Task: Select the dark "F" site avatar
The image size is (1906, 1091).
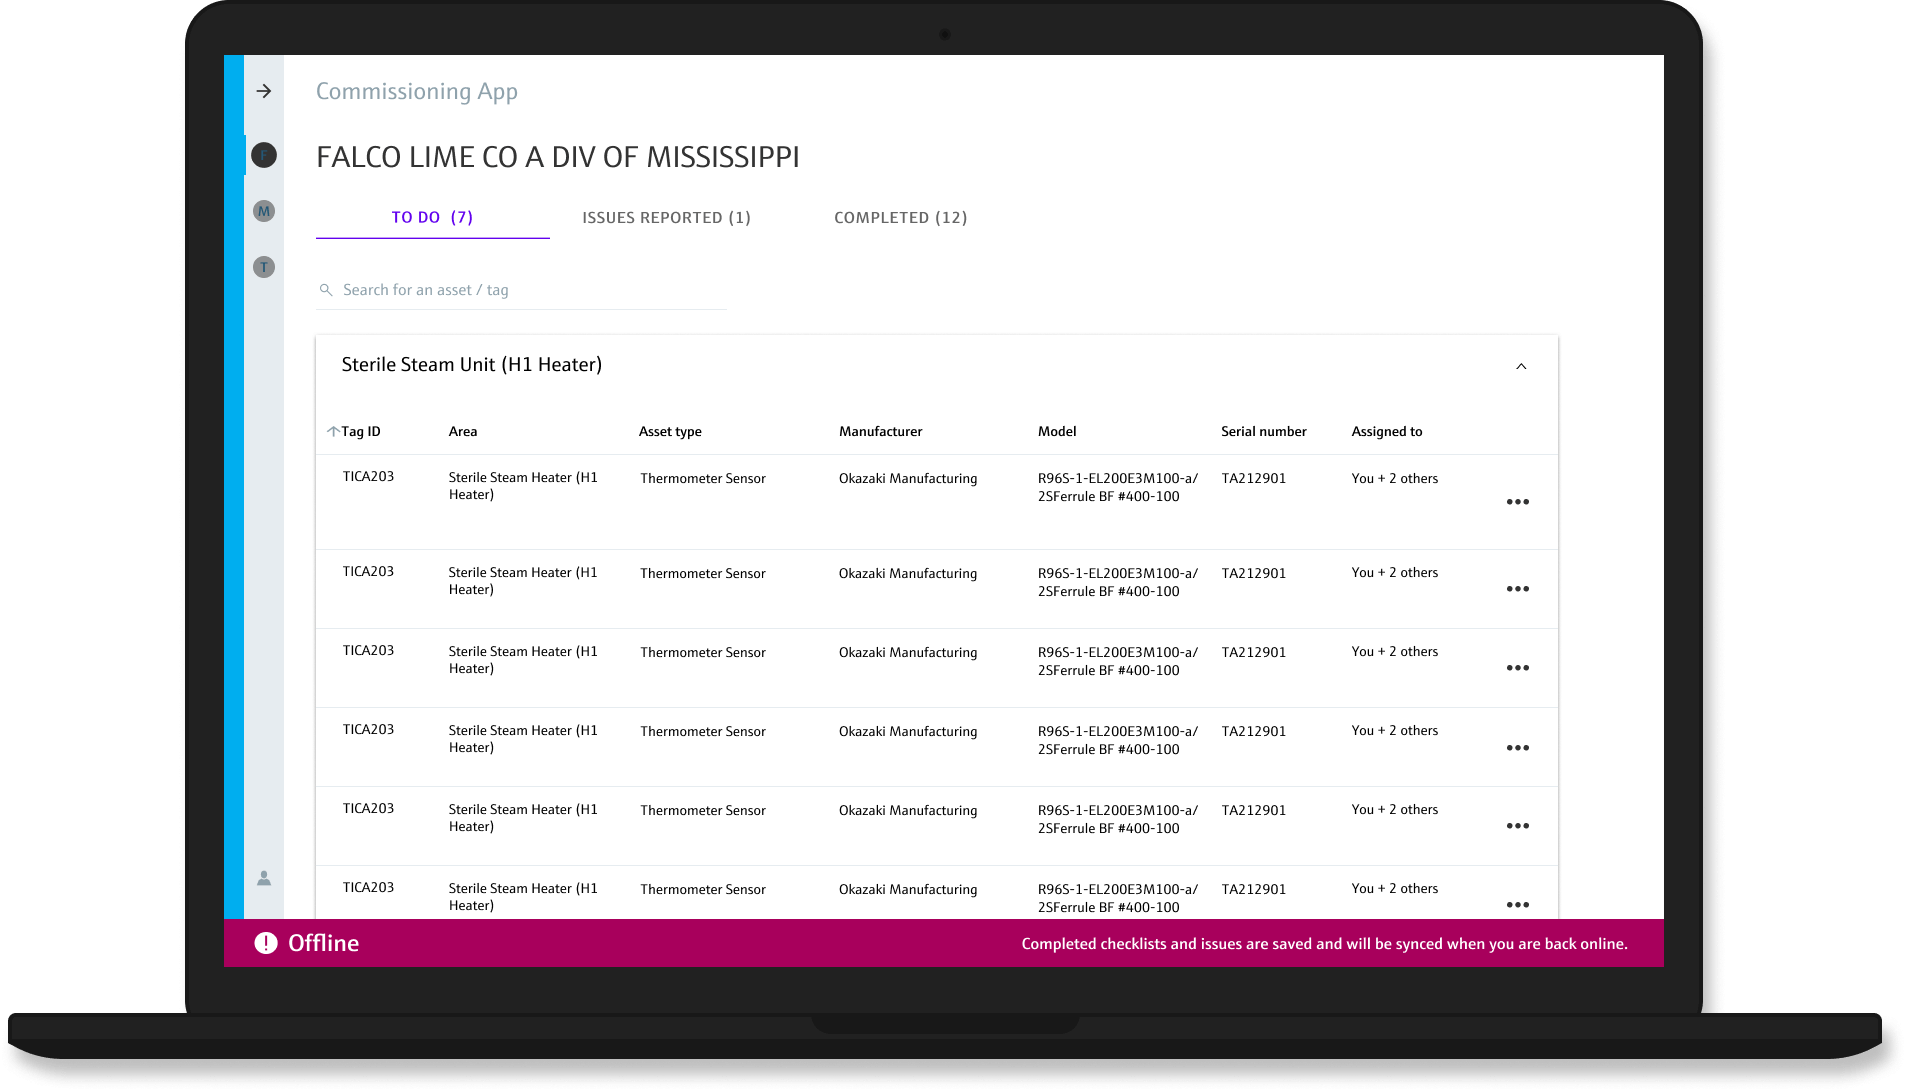Action: [x=264, y=155]
